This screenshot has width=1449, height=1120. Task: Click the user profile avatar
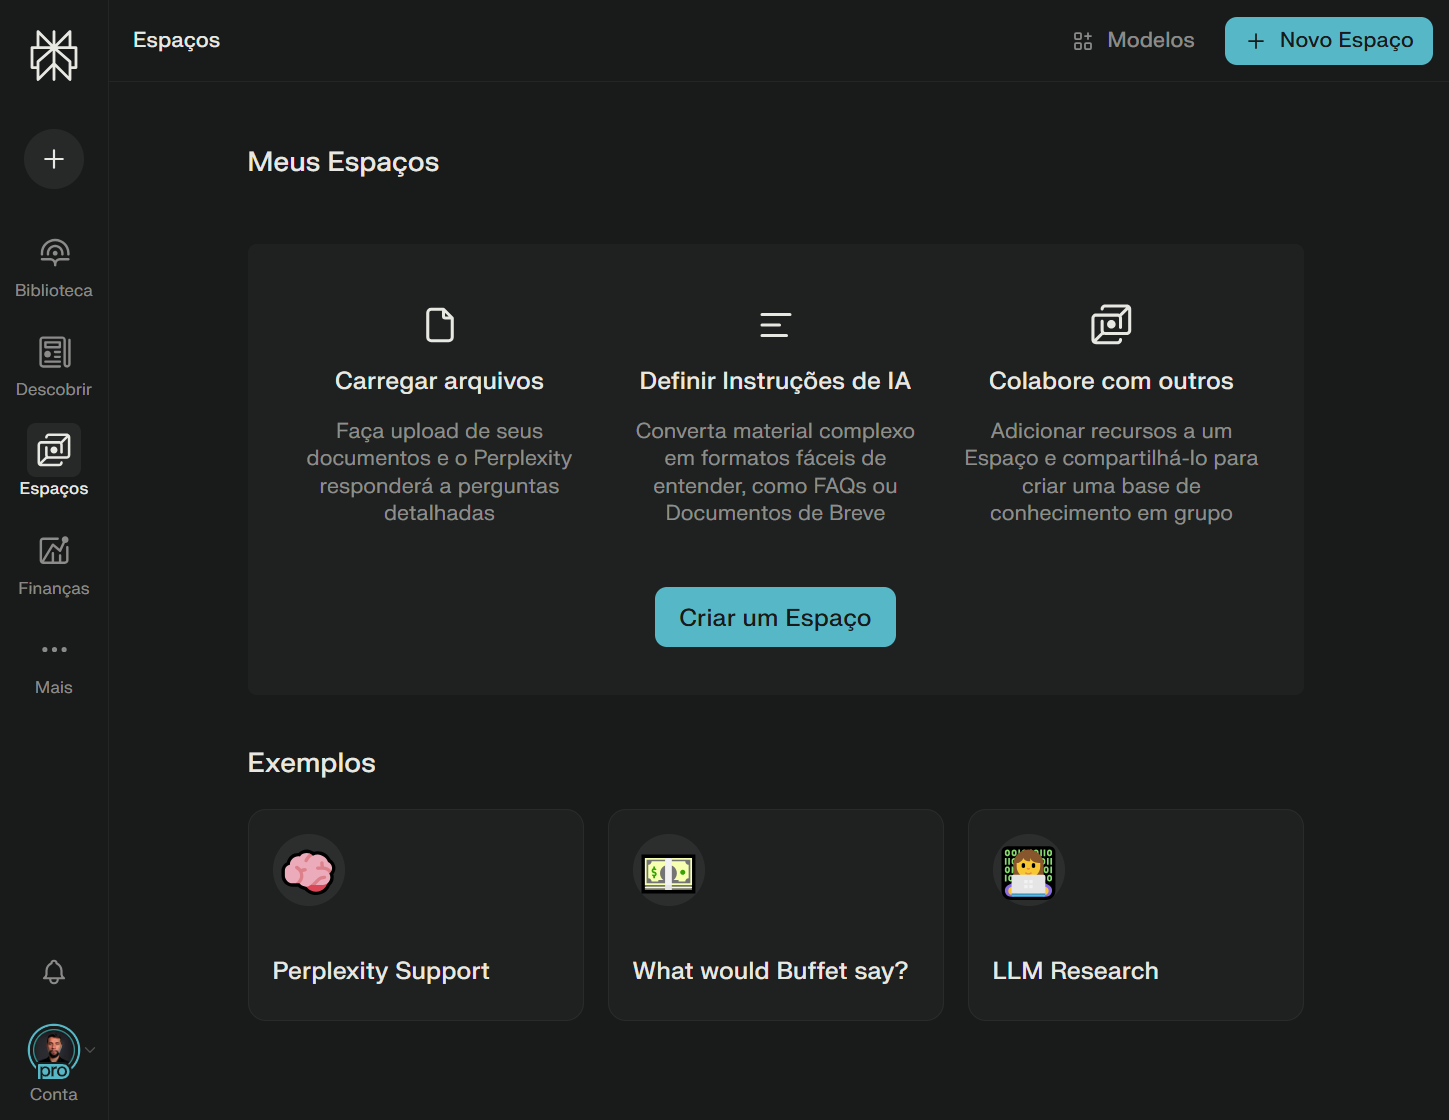coord(53,1050)
